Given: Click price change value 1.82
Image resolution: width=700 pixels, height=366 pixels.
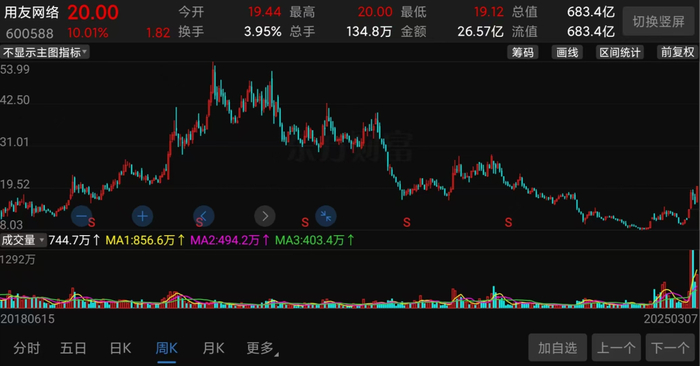Looking at the screenshot, I should 158,33.
